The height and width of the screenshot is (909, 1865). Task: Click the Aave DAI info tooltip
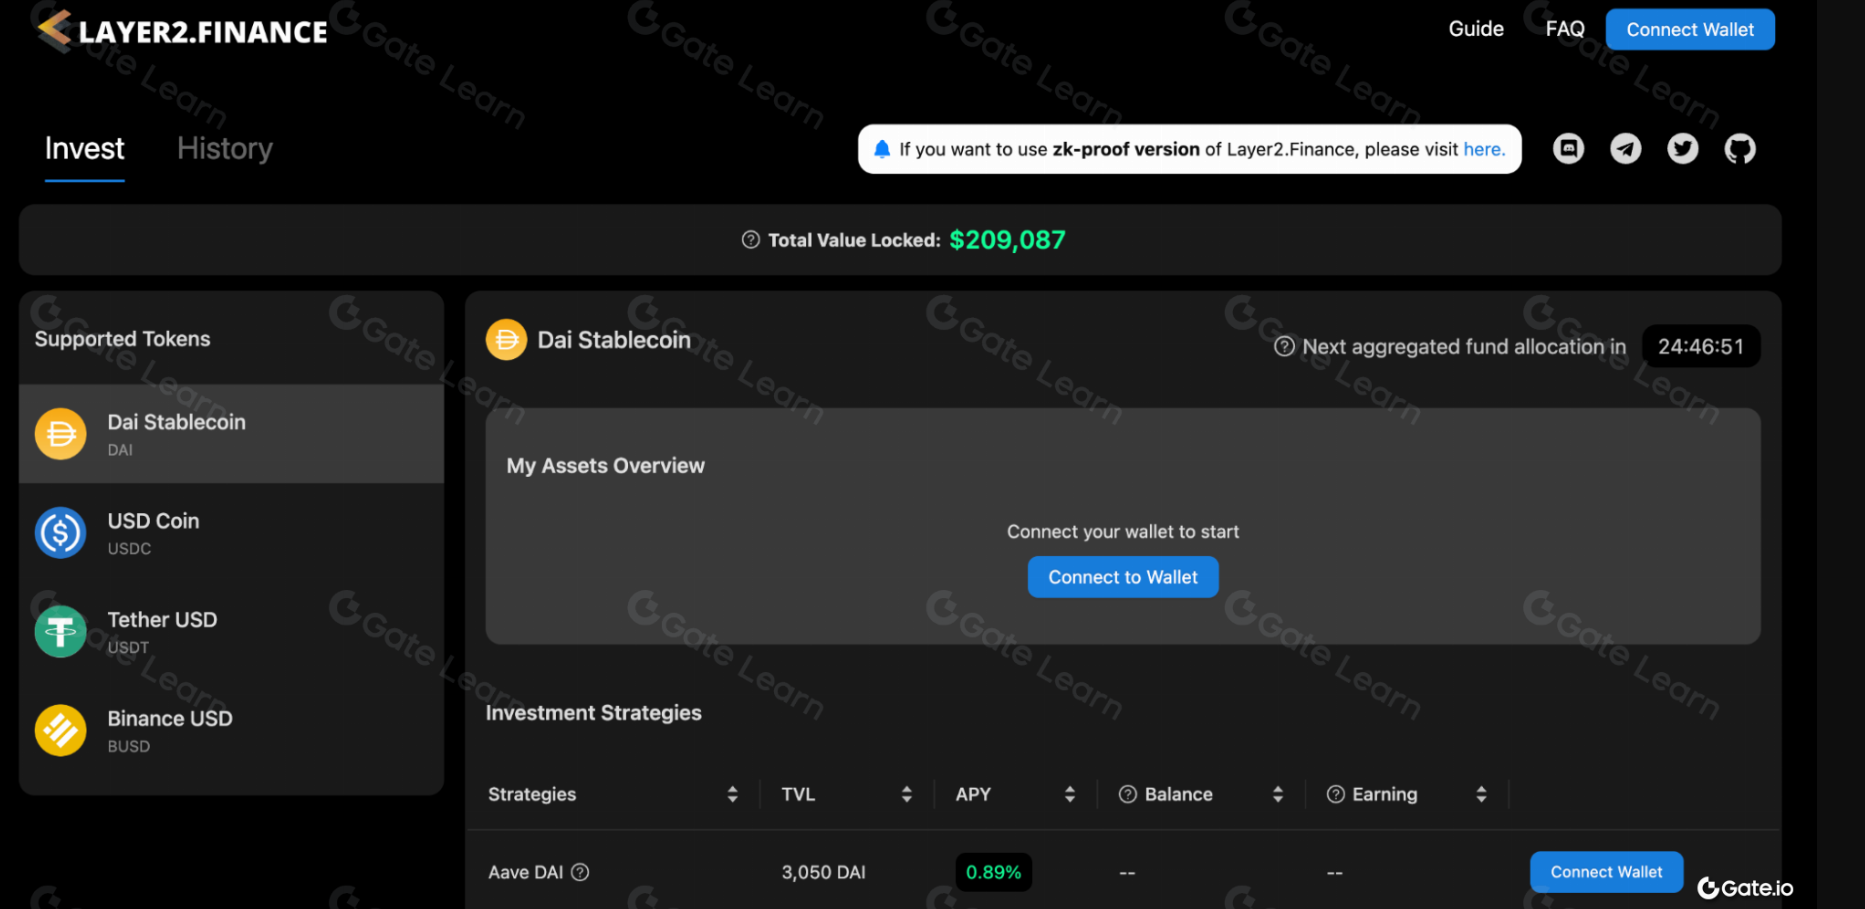click(581, 872)
